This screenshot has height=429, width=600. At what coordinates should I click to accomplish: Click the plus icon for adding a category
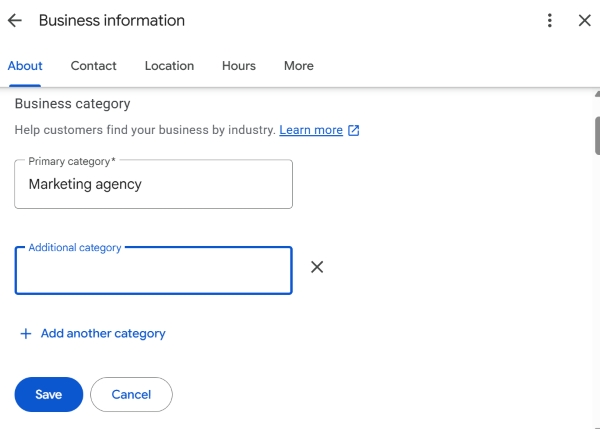point(26,334)
